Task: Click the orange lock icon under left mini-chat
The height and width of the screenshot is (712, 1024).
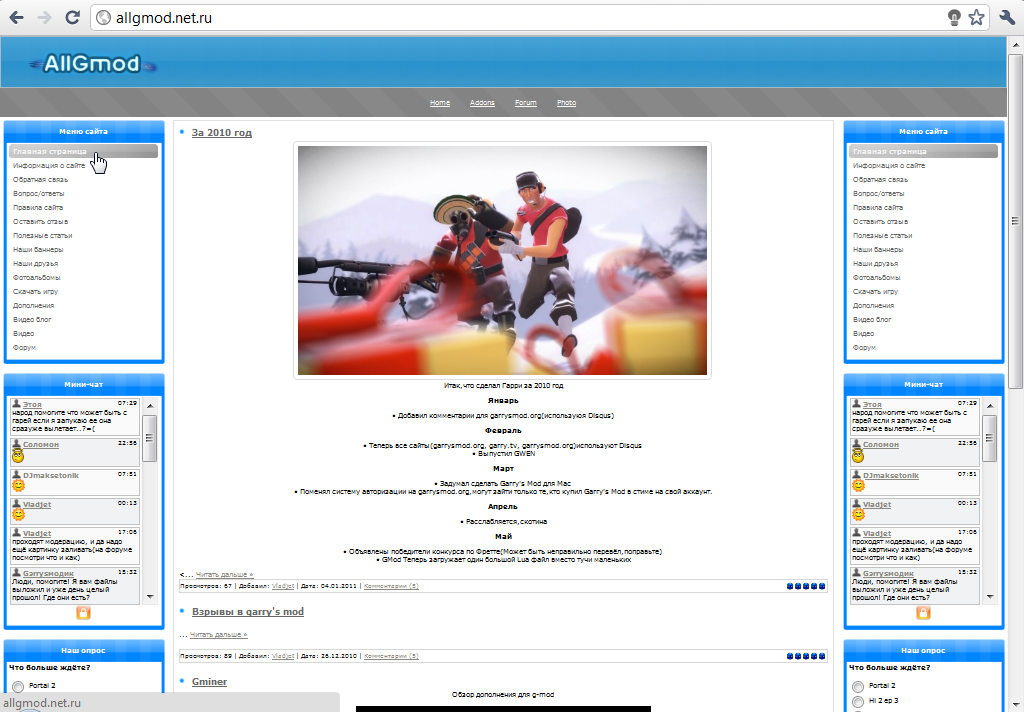Action: point(83,613)
